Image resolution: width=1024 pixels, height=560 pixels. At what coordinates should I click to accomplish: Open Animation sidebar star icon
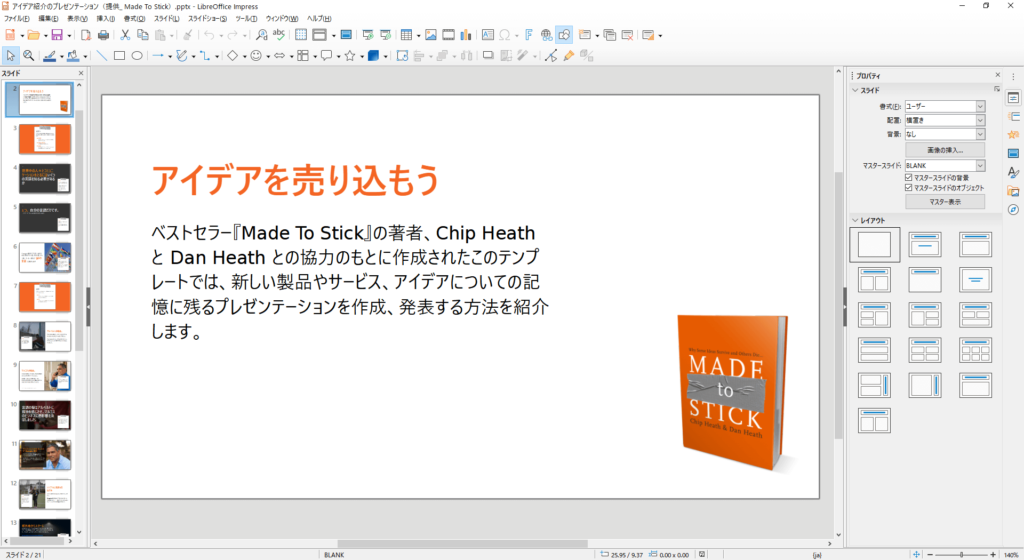coord(1014,134)
